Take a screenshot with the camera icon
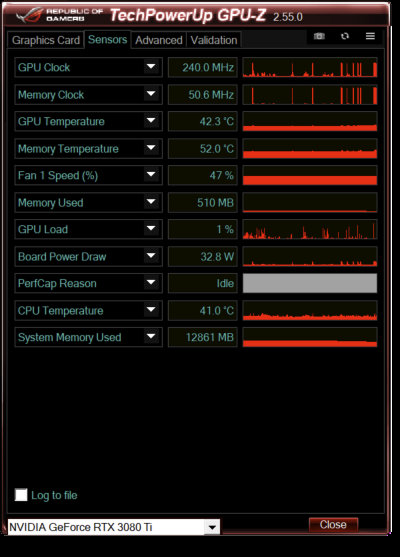 [x=319, y=36]
